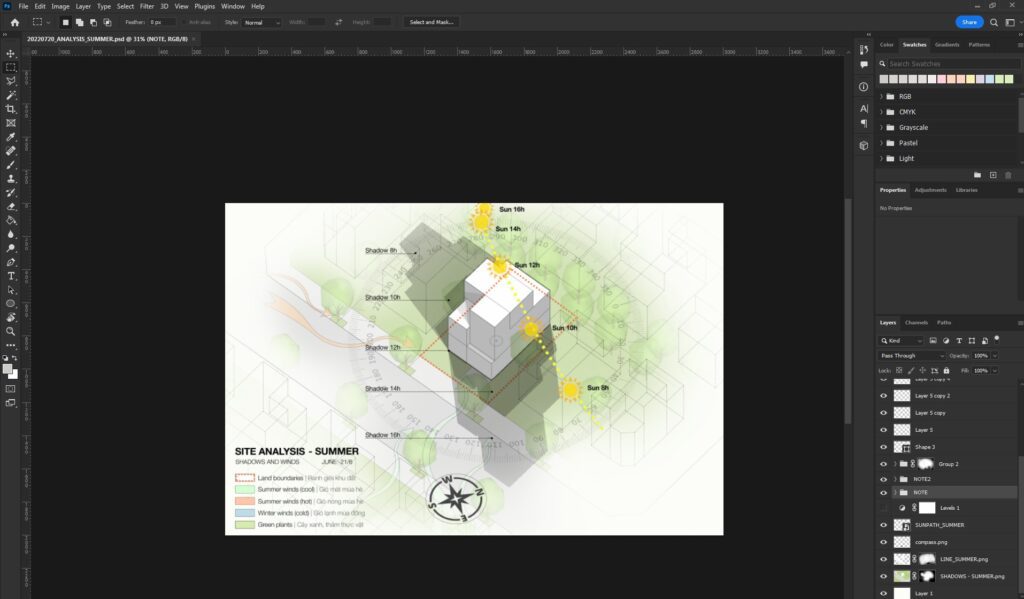Show the Levels 1 adjustment layer
The width and height of the screenshot is (1024, 599).
883,508
